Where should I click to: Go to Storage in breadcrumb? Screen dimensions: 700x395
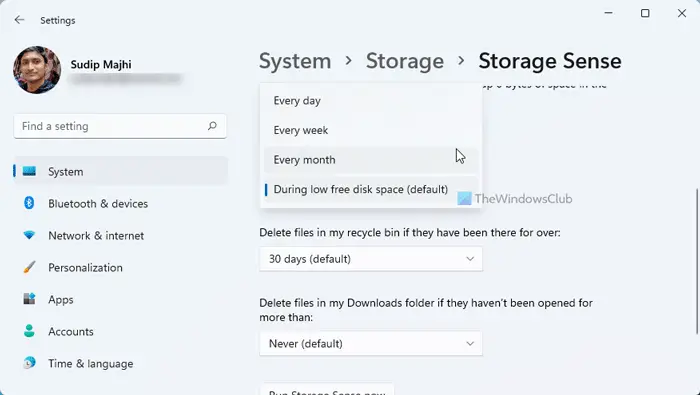pos(404,61)
